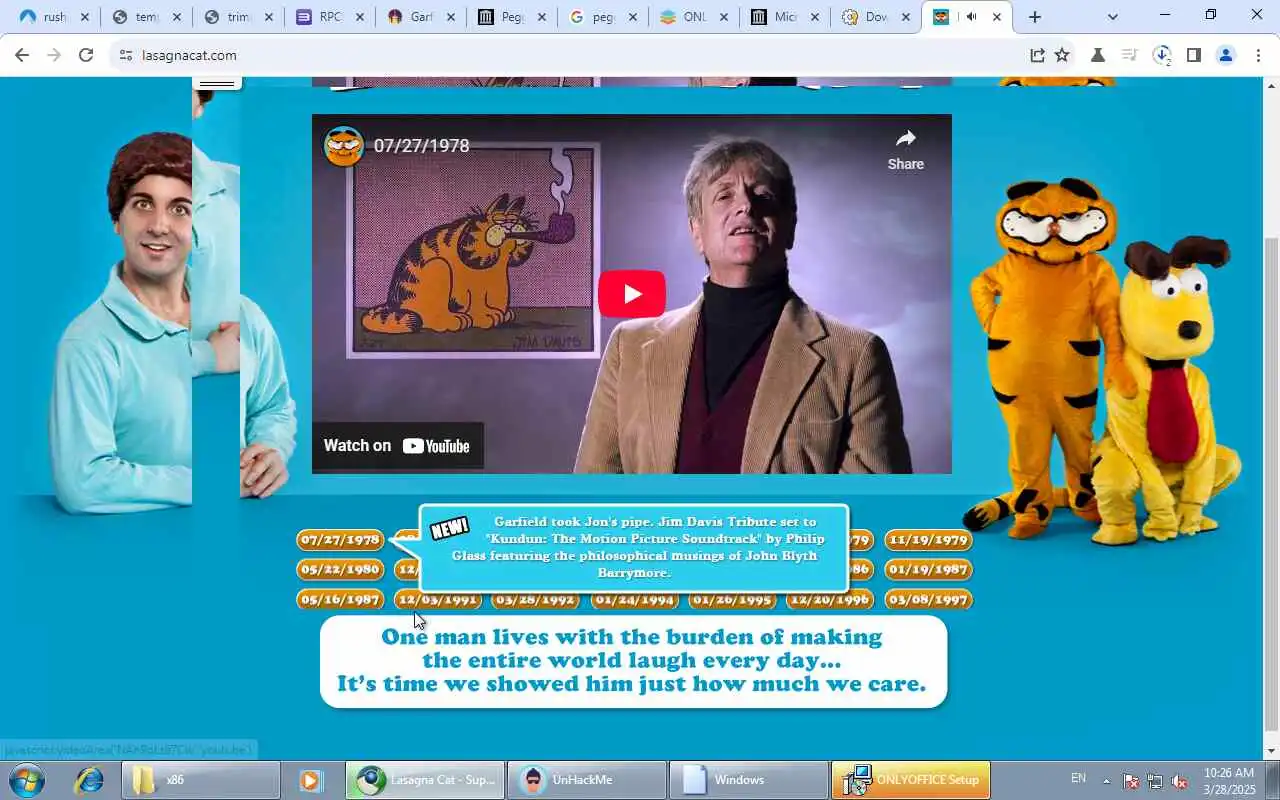This screenshot has width=1280, height=800.
Task: Share this page icon in address bar
Action: (x=1037, y=55)
